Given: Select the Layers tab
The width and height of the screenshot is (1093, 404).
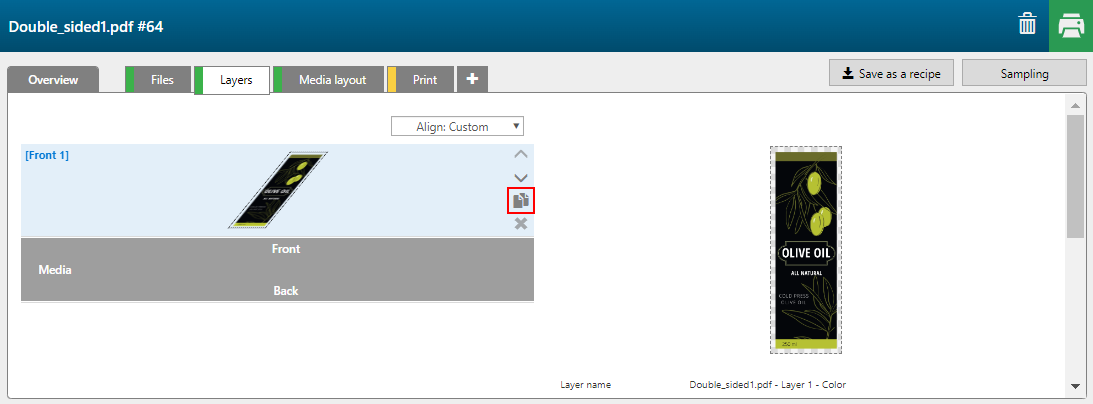Looking at the screenshot, I should (236, 80).
